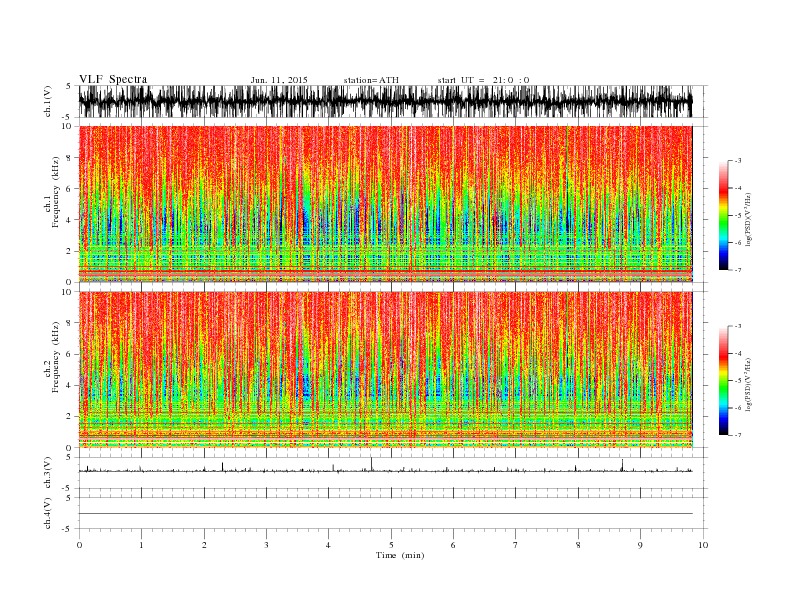Screen dimensions: 792x612
Task: Click the "-5" tick on ch.2 colorbar
Action: (737, 381)
